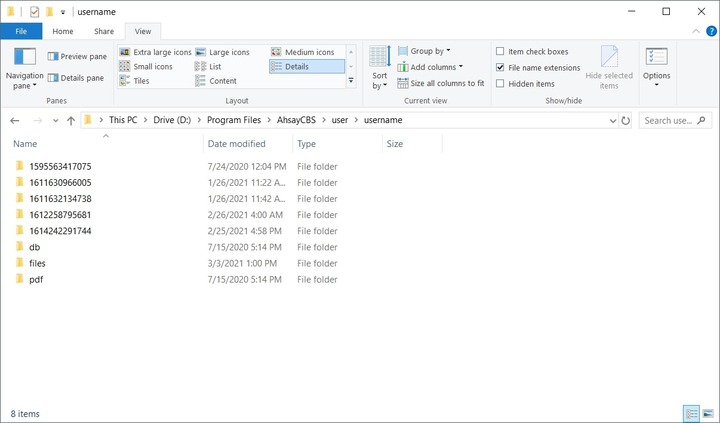
Task: Refresh the current folder
Action: coord(625,120)
